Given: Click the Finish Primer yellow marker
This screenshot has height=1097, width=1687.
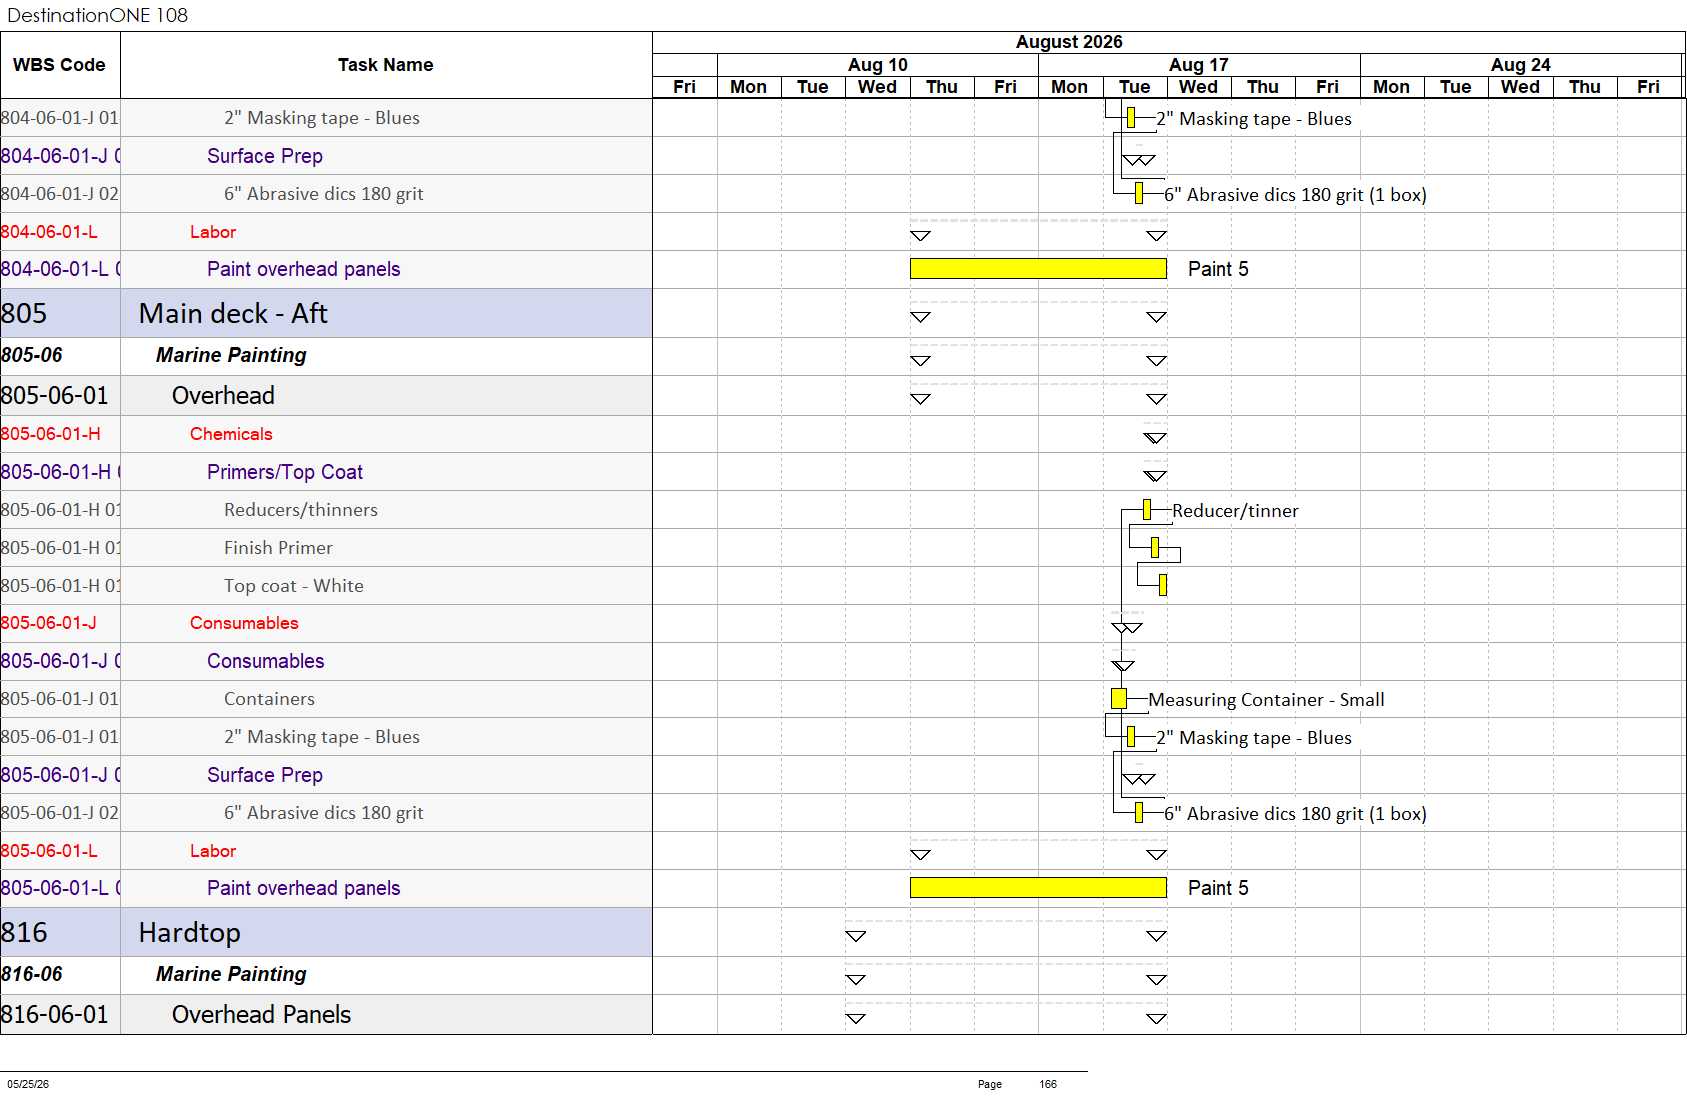Looking at the screenshot, I should click(1155, 547).
